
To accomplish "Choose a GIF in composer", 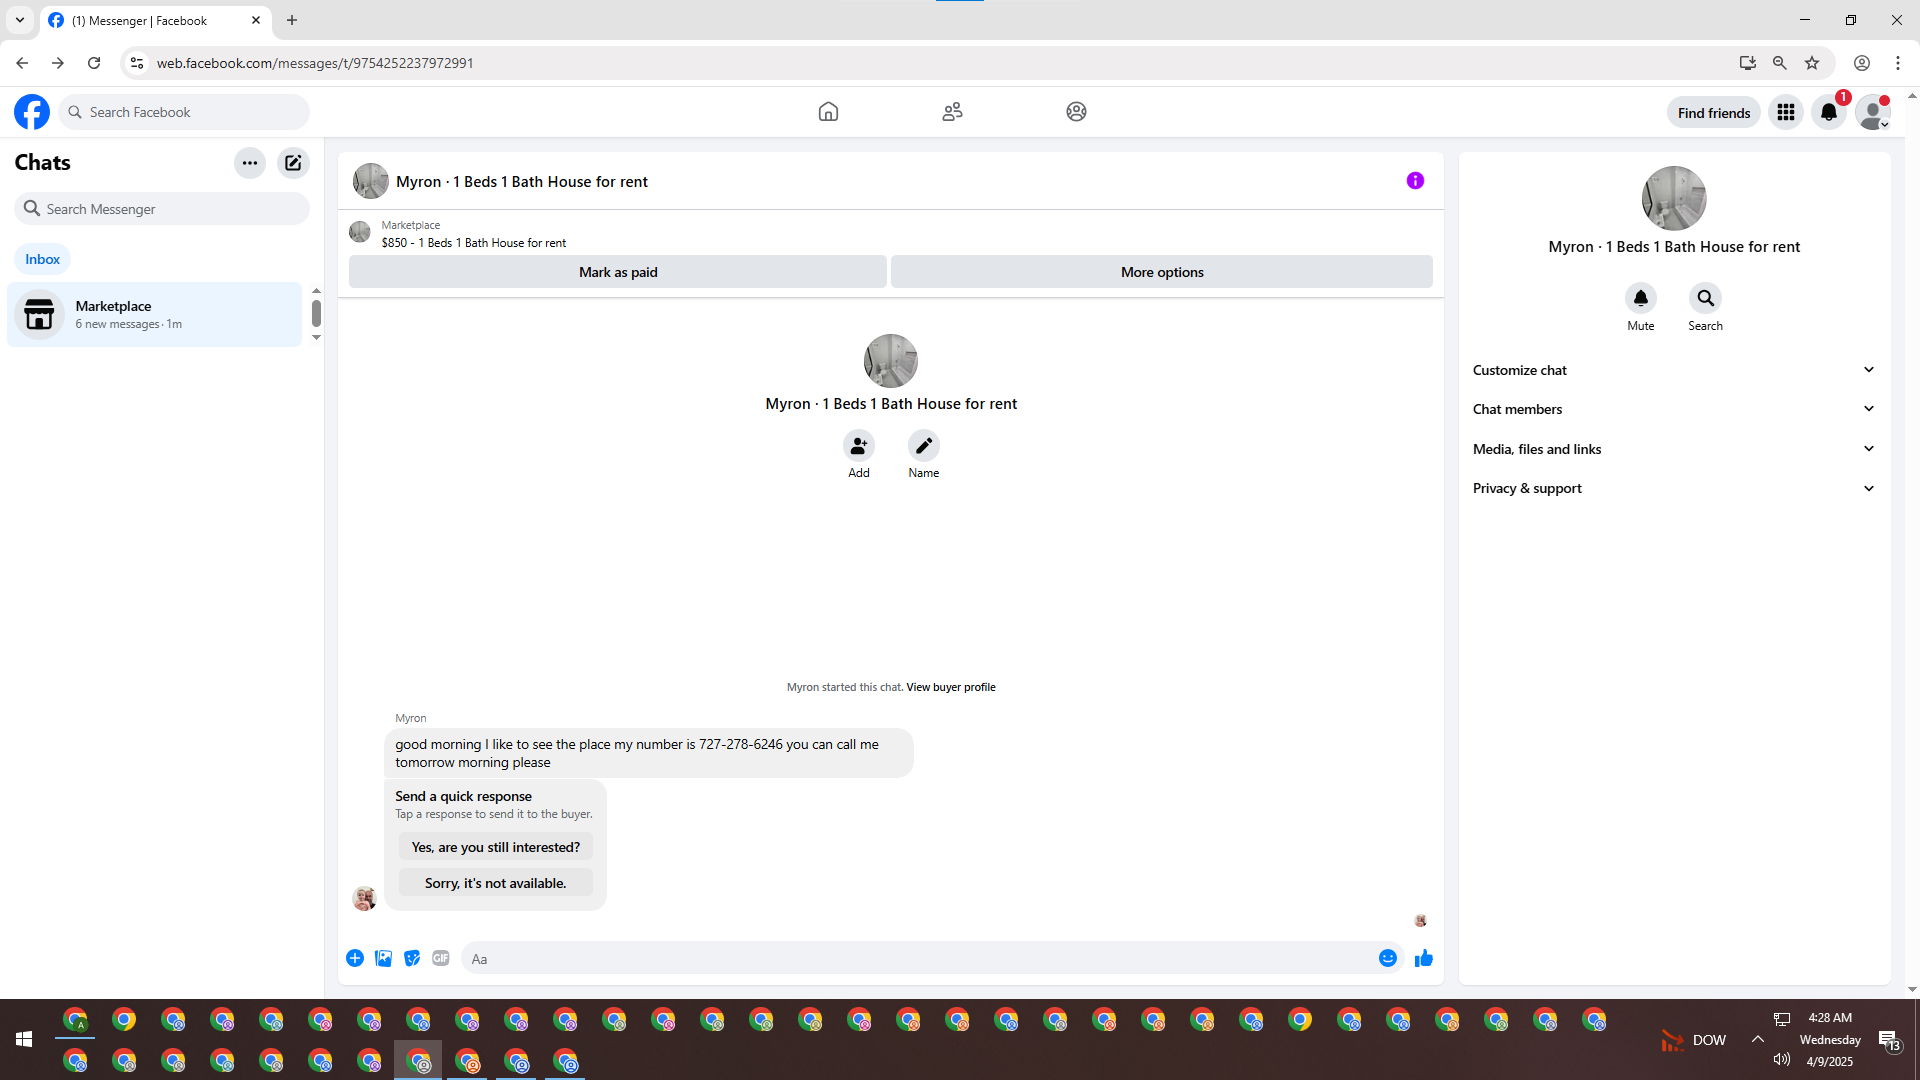I will coord(441,959).
